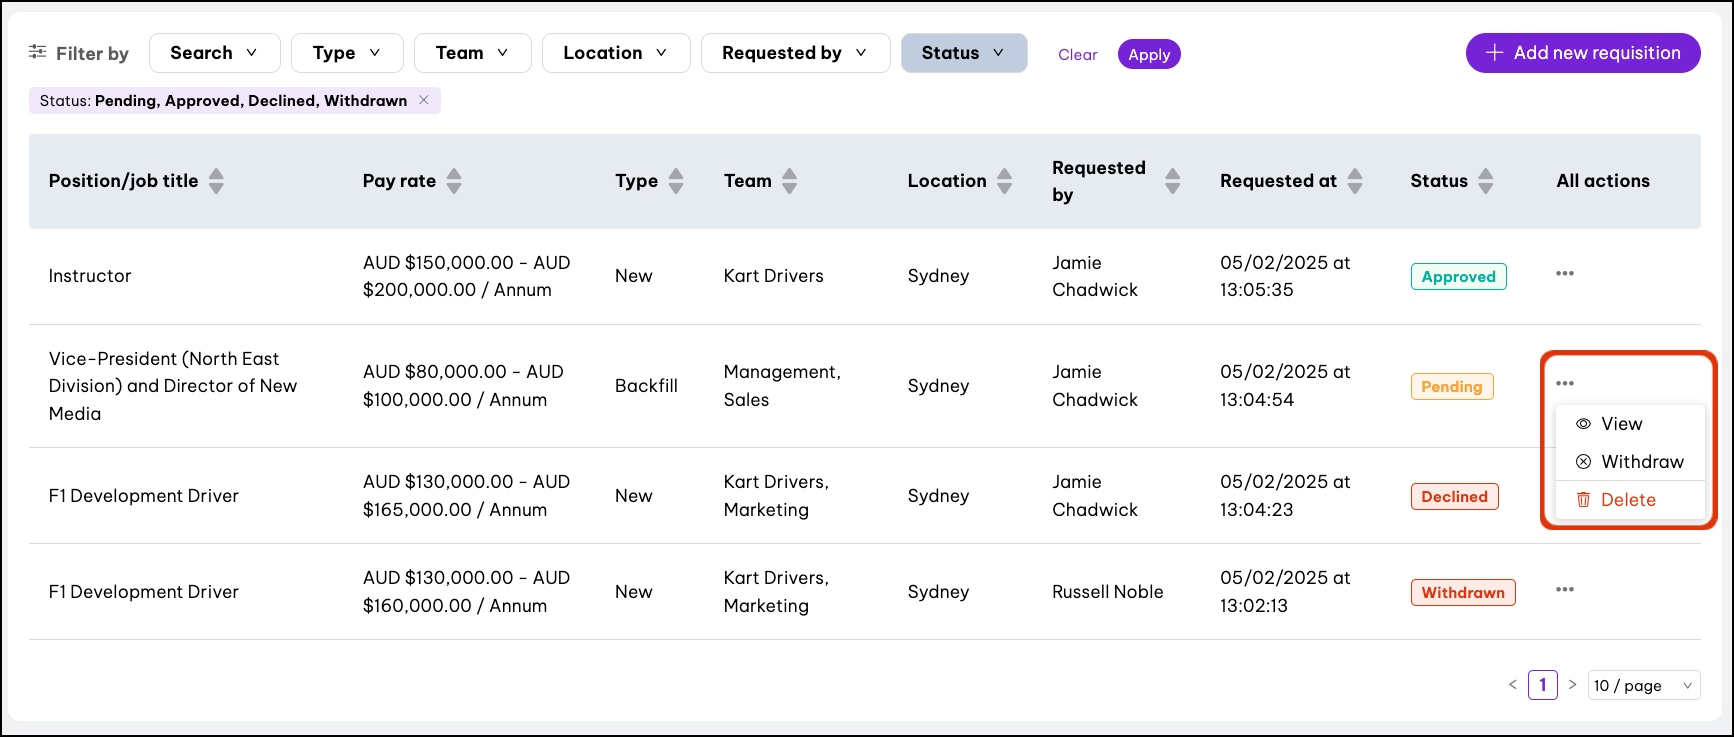The image size is (1734, 737).
Task: Expand the Requested by filter
Action: click(795, 53)
